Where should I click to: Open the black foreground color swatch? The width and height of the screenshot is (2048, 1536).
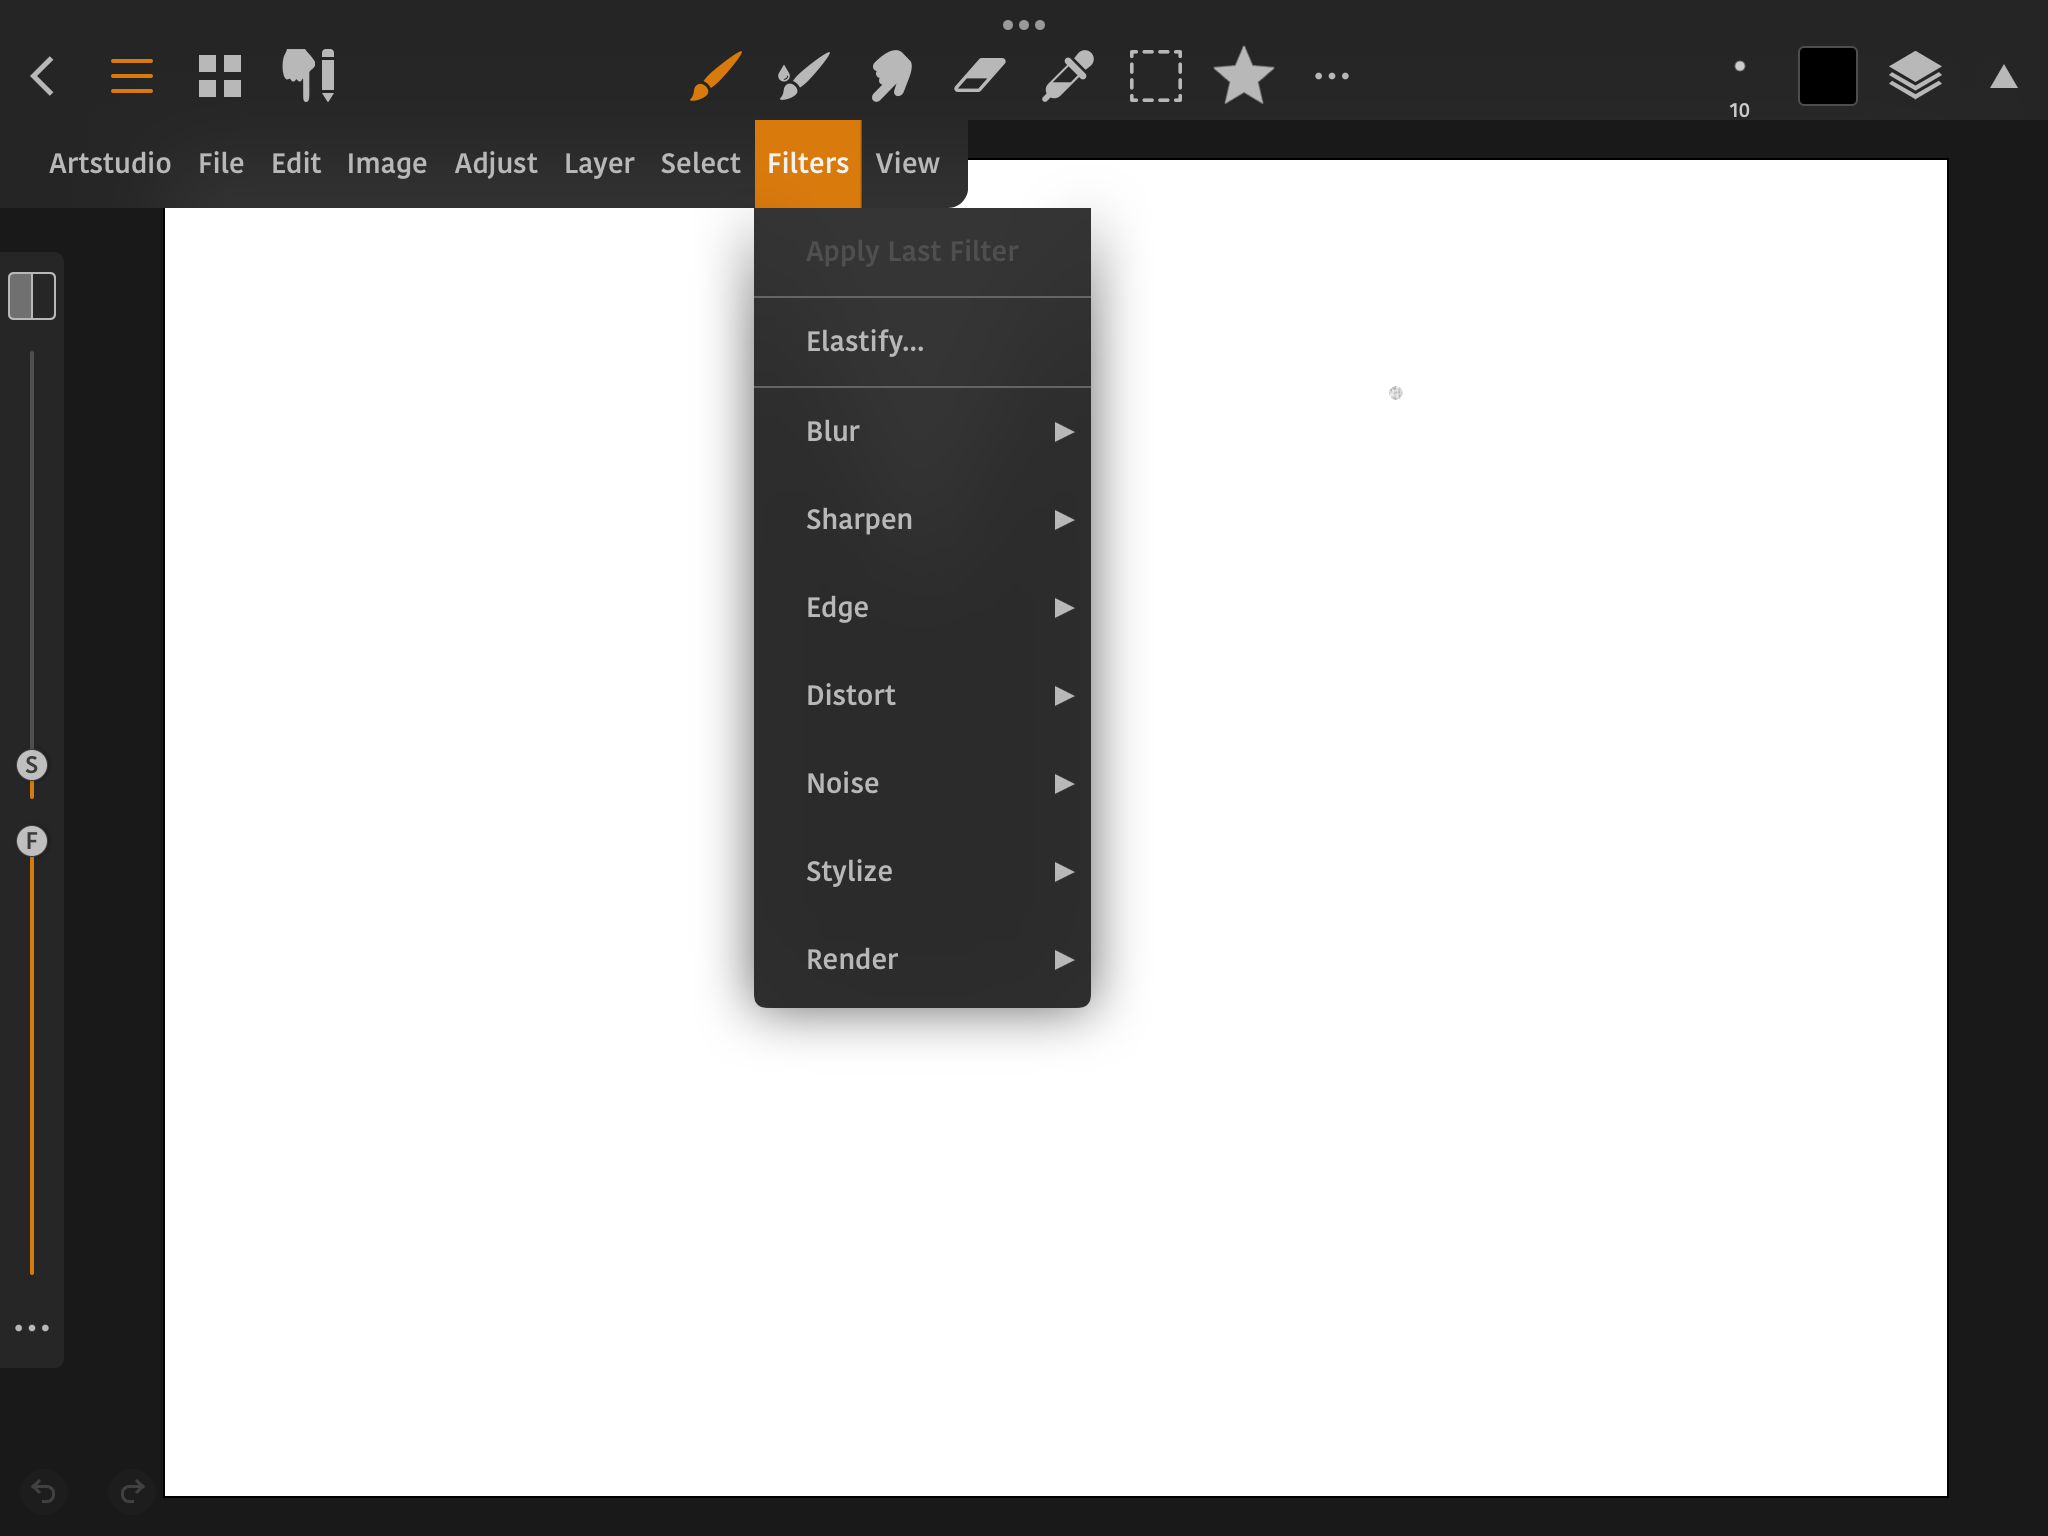1827,76
